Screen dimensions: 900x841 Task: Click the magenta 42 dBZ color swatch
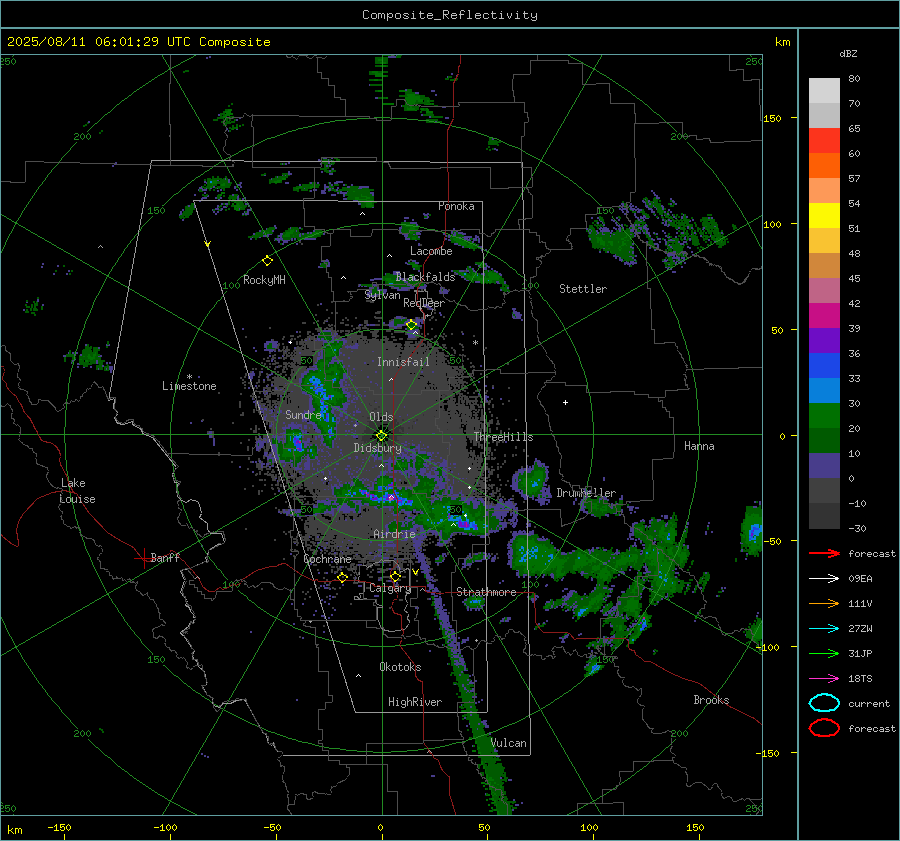pos(824,315)
